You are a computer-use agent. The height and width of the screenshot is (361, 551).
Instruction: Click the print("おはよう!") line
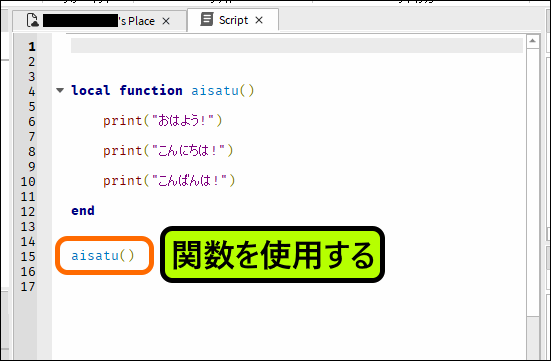[162, 121]
